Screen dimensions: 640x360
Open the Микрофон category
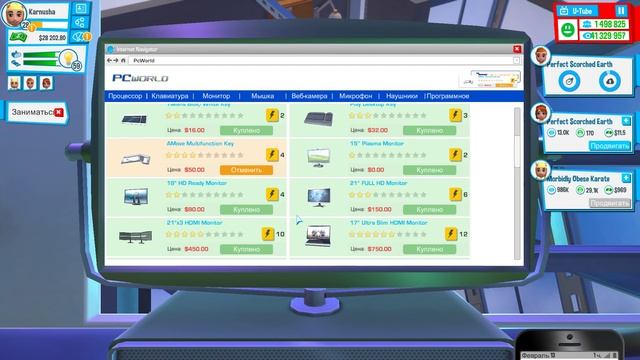pos(356,96)
